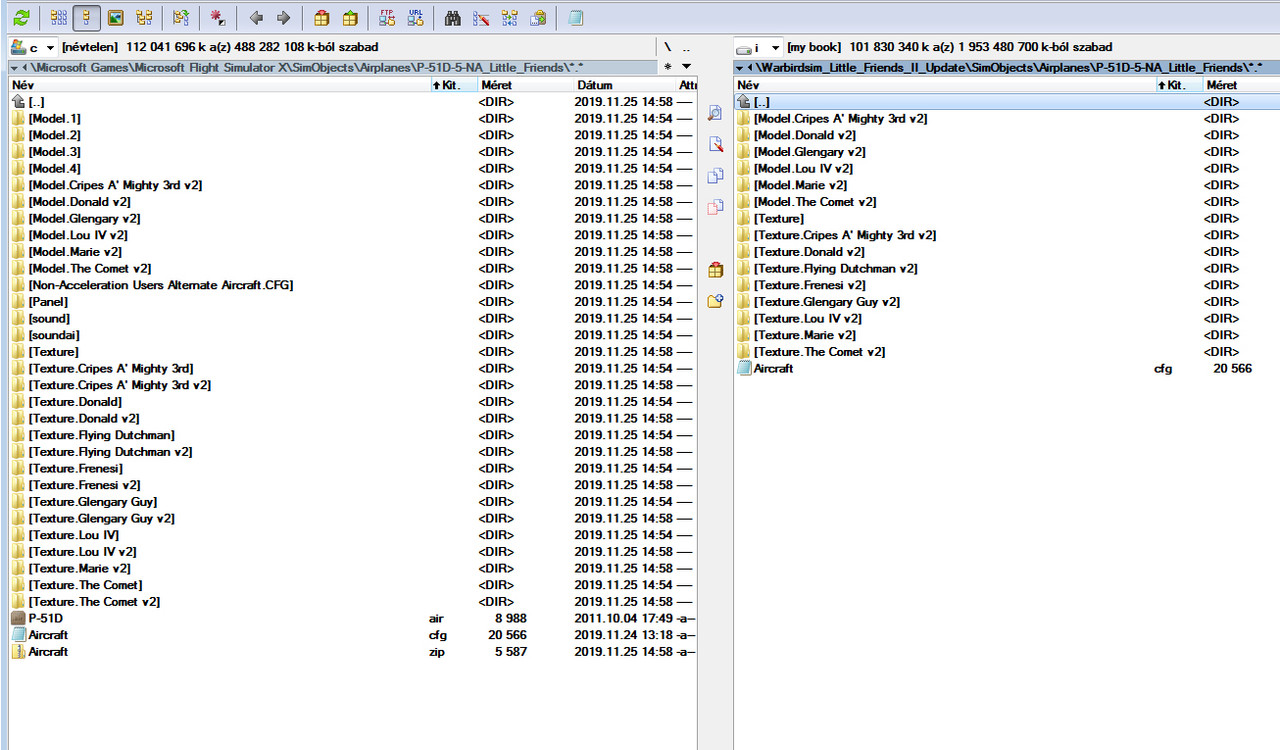Image resolution: width=1280 pixels, height=750 pixels.
Task: Click Move files icon in middle button bar
Action: tap(715, 207)
